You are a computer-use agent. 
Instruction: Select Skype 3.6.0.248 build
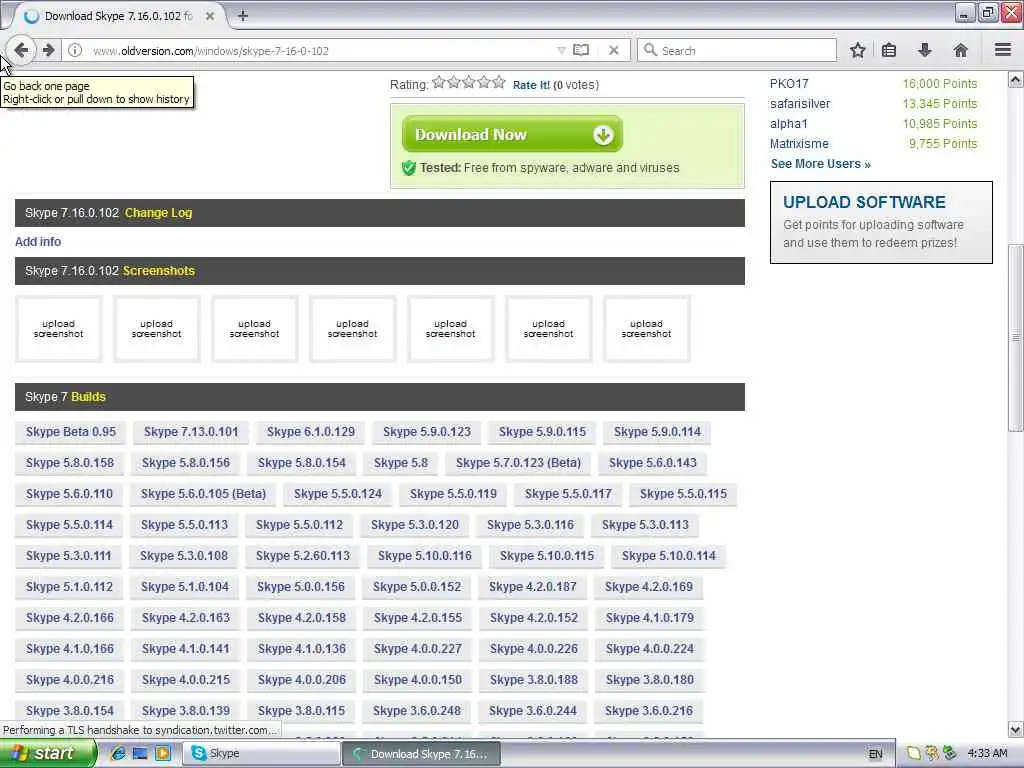coord(417,711)
